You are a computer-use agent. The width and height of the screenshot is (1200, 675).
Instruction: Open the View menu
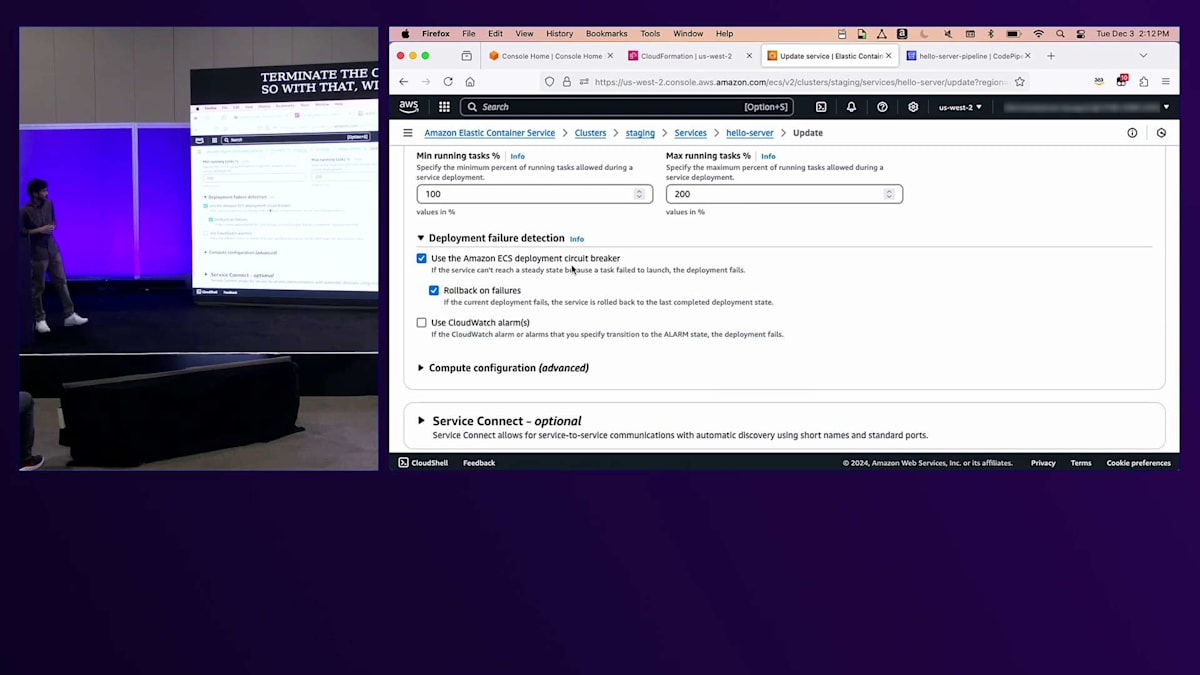pyautogui.click(x=524, y=34)
